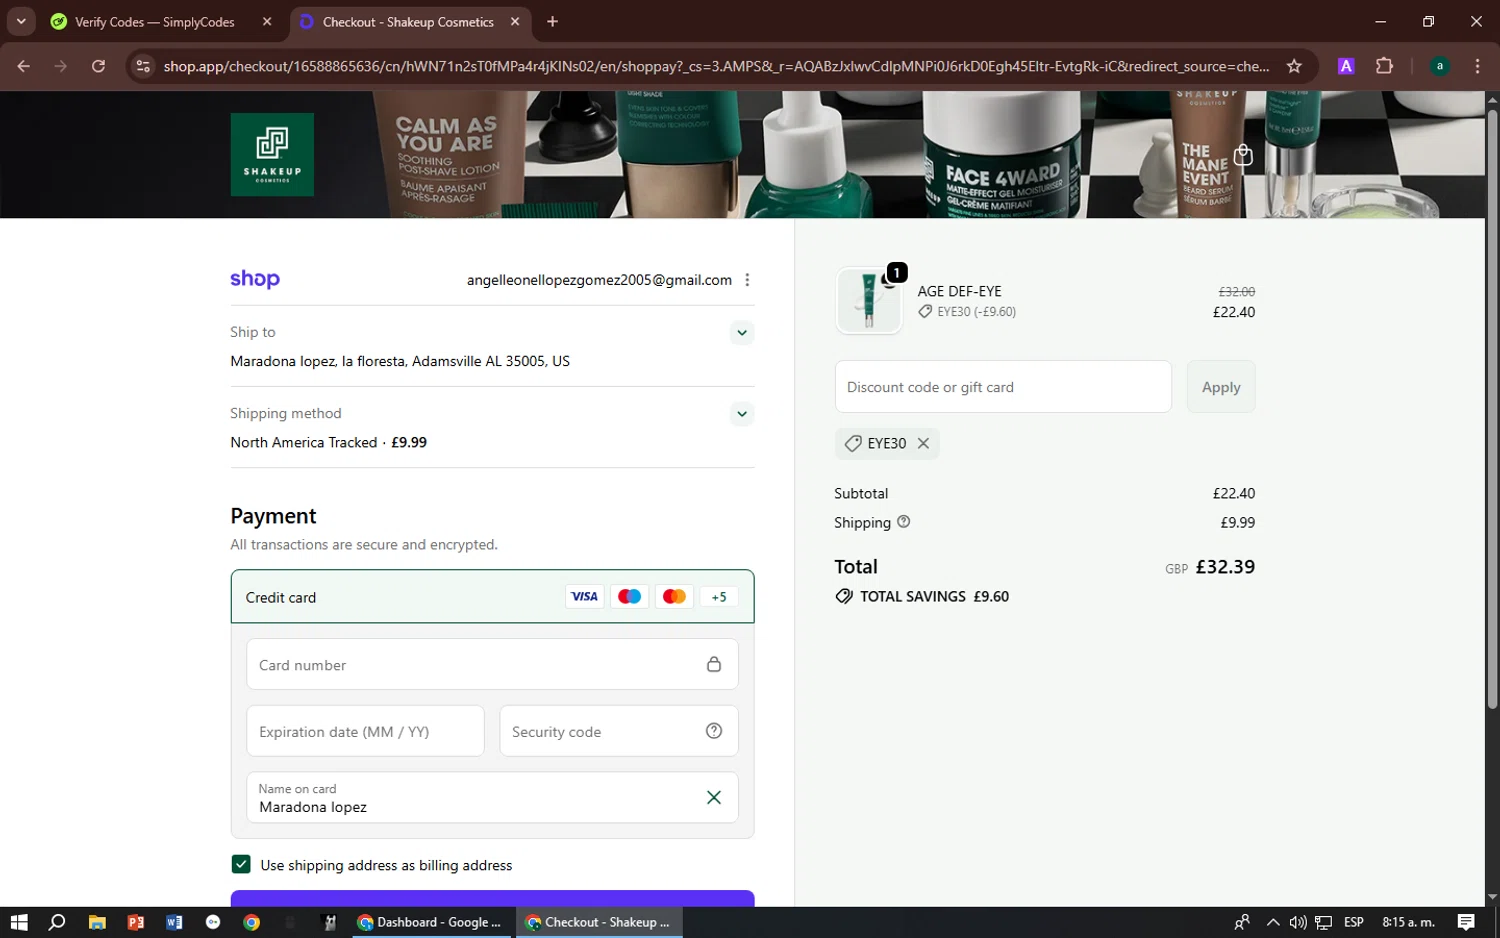
Task: Show hidden system tray icons
Action: 1272,922
